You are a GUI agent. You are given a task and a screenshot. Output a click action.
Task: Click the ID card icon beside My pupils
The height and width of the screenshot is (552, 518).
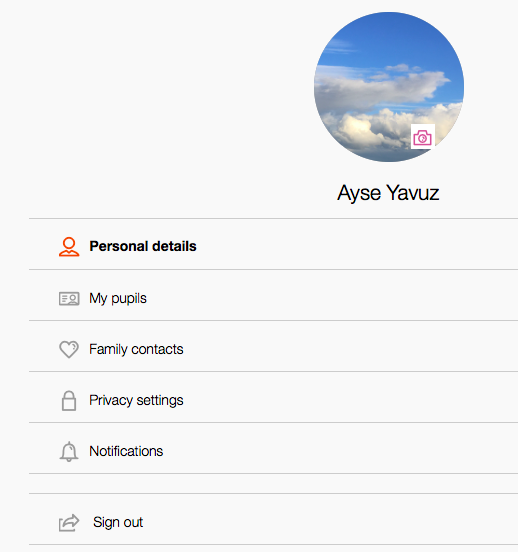tap(69, 299)
